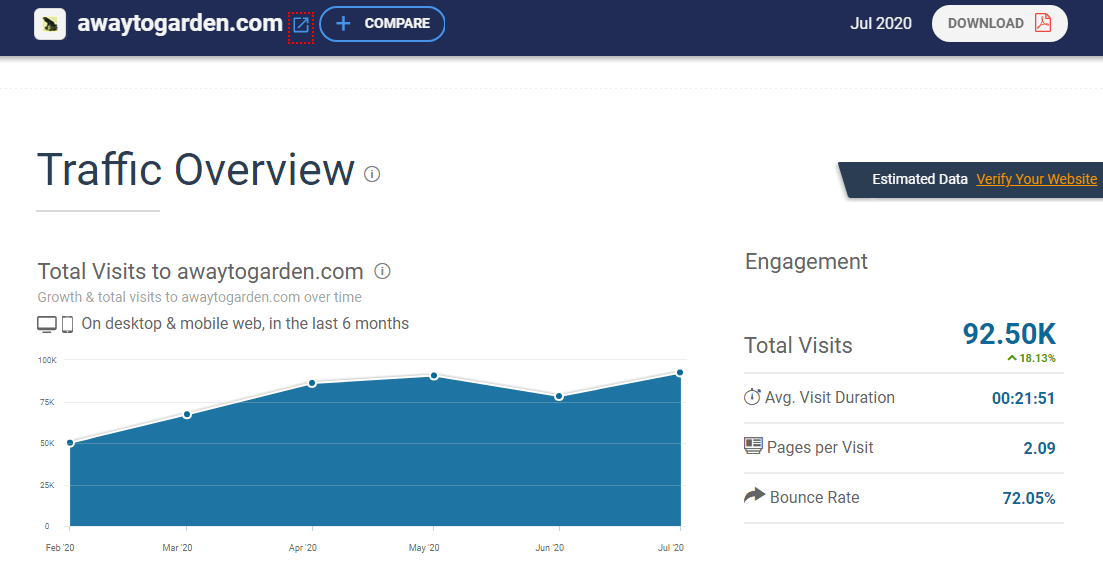Image resolution: width=1103 pixels, height=583 pixels.
Task: Click the COMPARE button
Action: click(x=382, y=24)
